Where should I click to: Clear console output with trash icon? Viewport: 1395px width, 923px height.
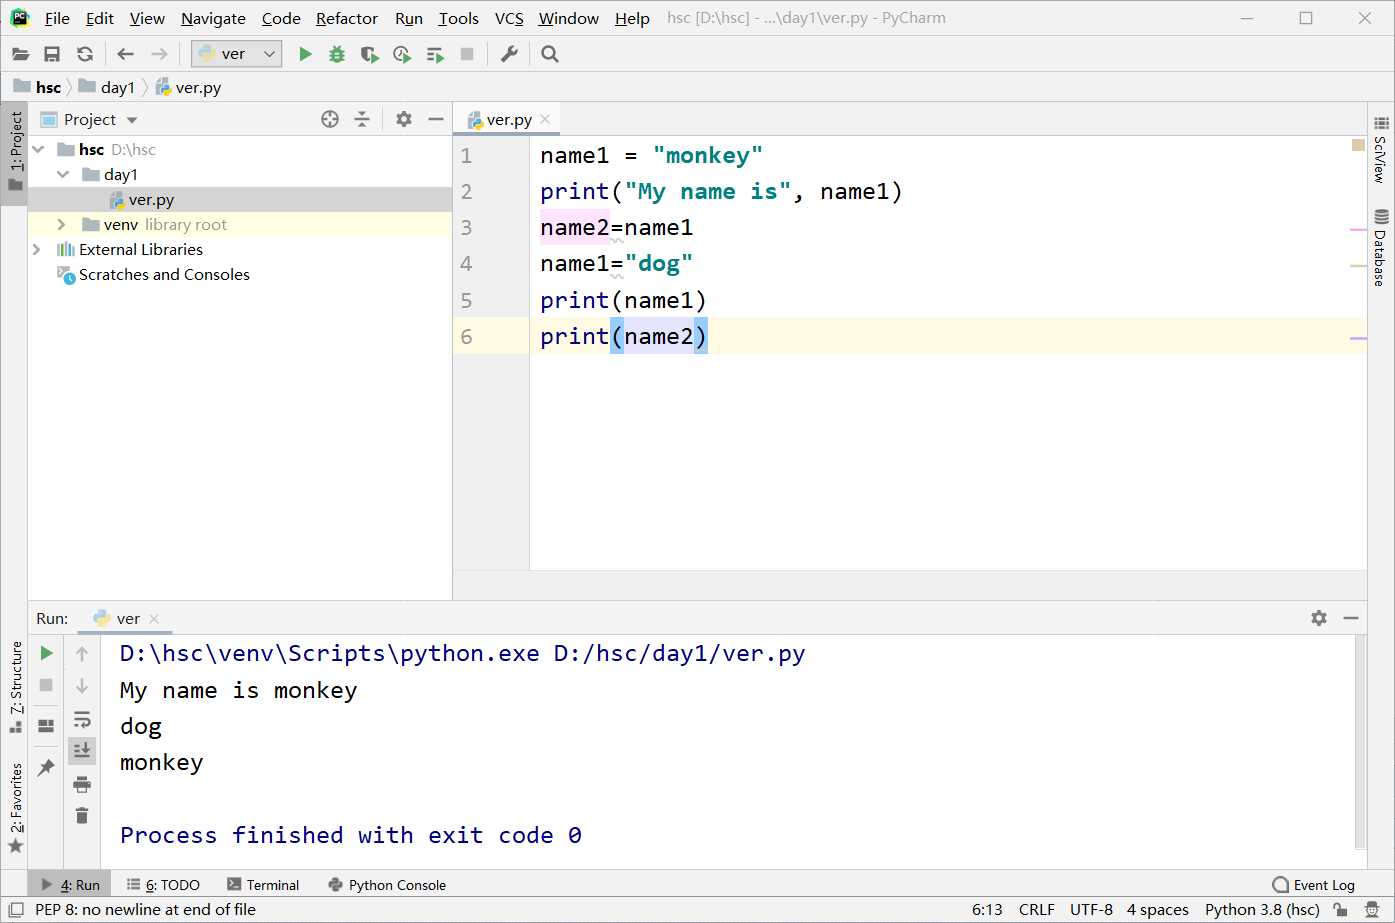coord(82,815)
